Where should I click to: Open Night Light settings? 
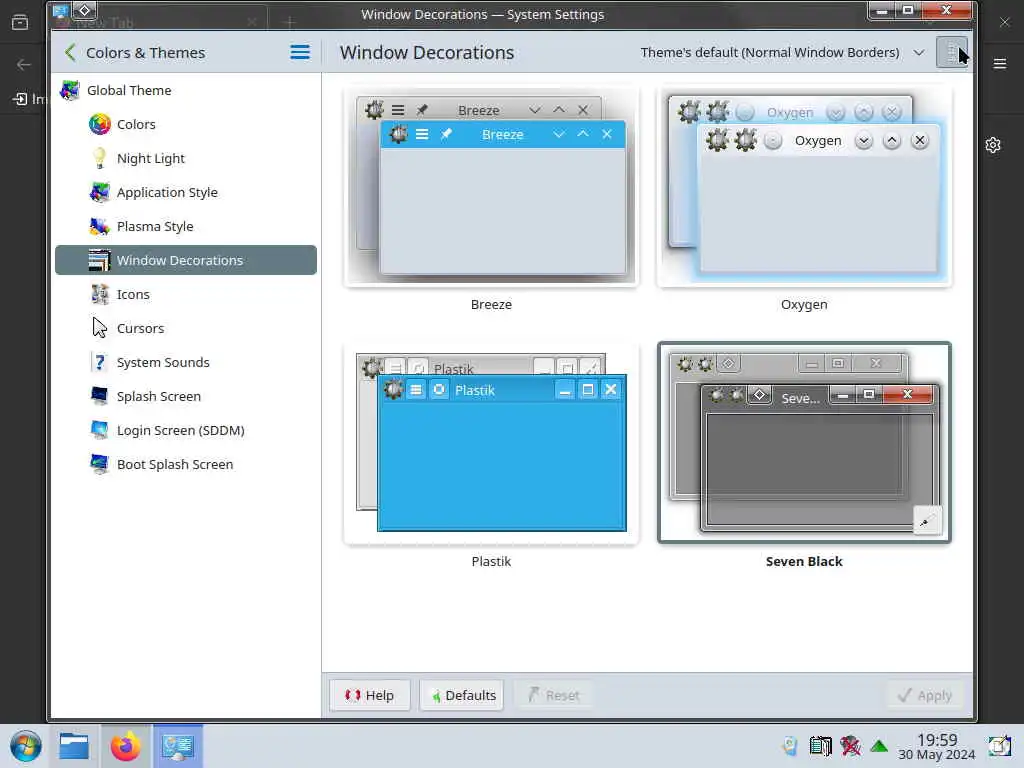tap(186, 158)
